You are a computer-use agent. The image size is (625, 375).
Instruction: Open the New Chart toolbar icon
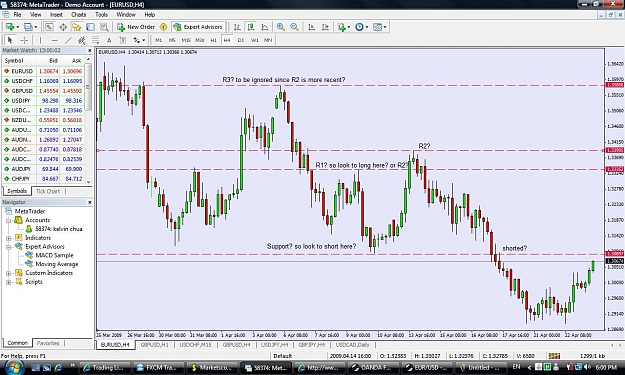pyautogui.click(x=10, y=27)
